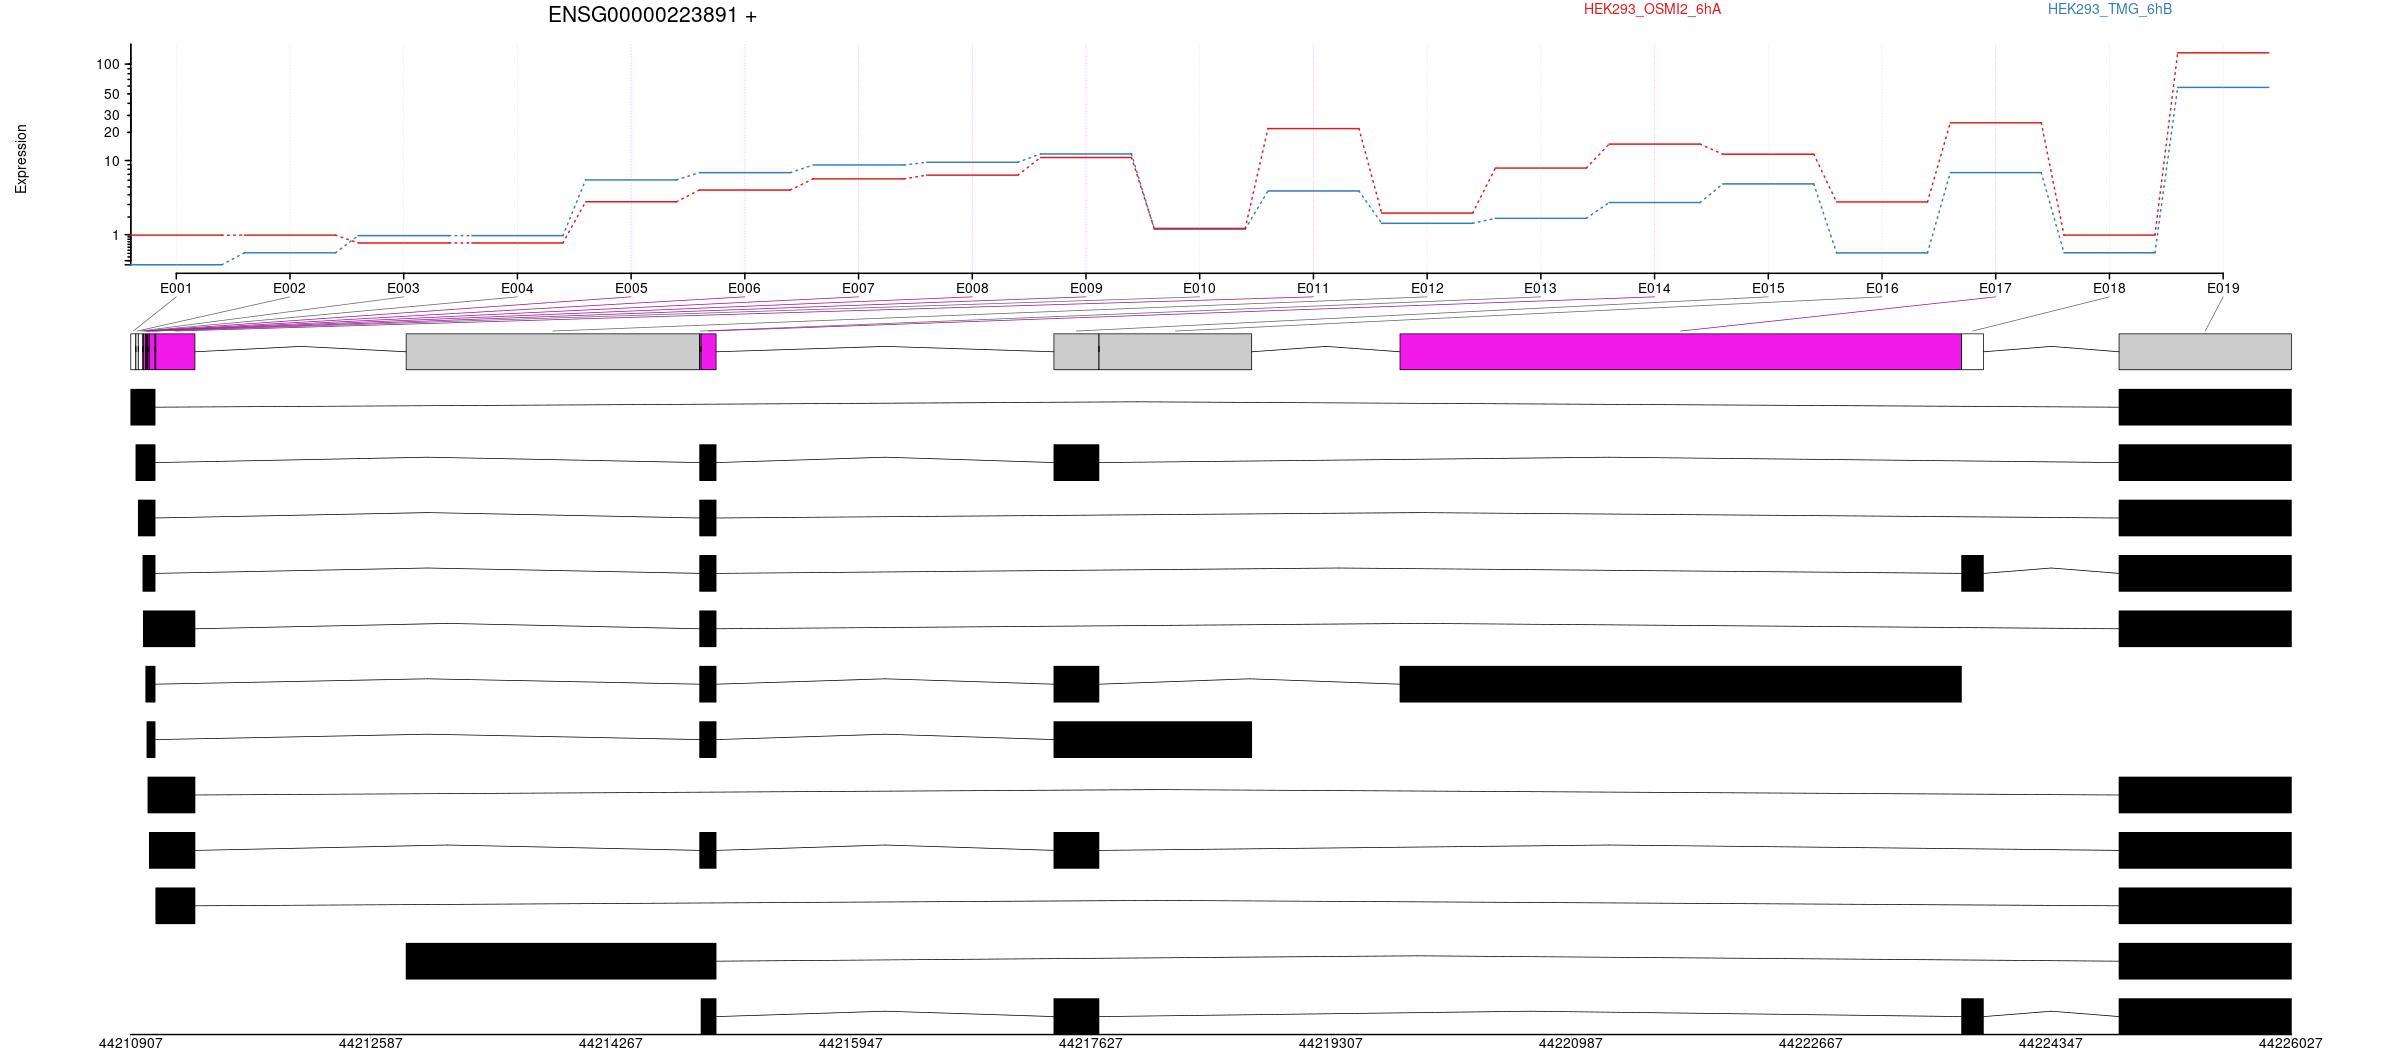Click the widest black transcript exon under magenta exon
Screen dimensions: 2400x1060
(1680, 684)
